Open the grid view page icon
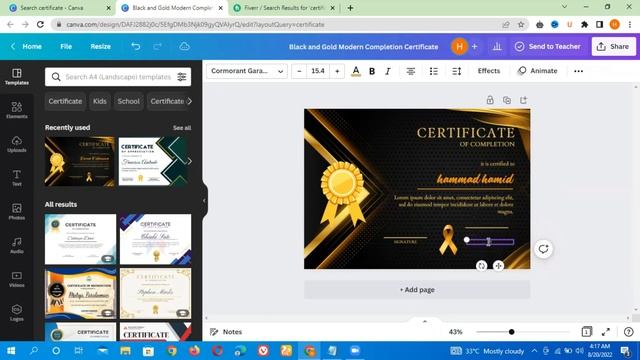Screen dimensions: 640x360 587,332
